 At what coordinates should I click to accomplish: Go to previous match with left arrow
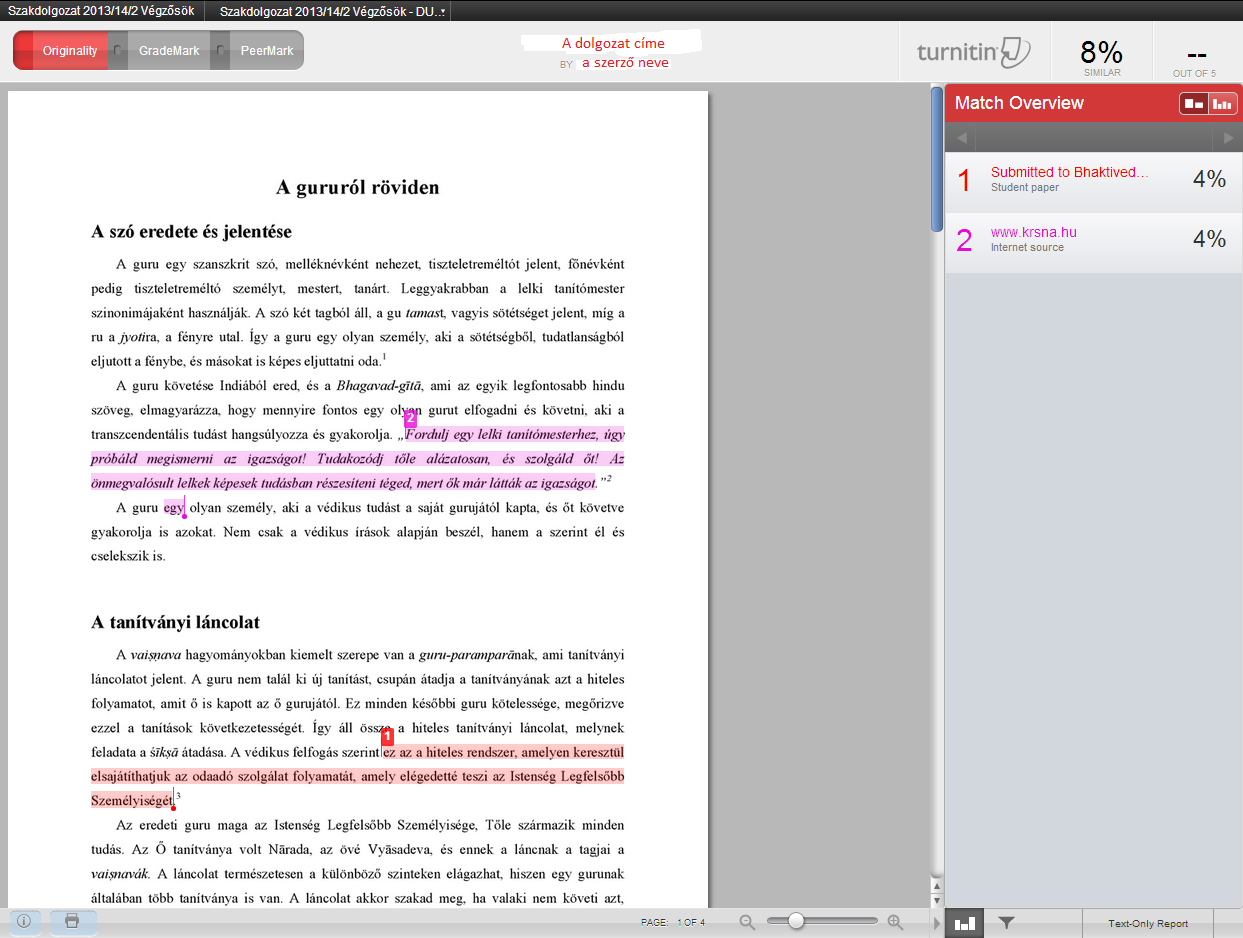(x=961, y=138)
